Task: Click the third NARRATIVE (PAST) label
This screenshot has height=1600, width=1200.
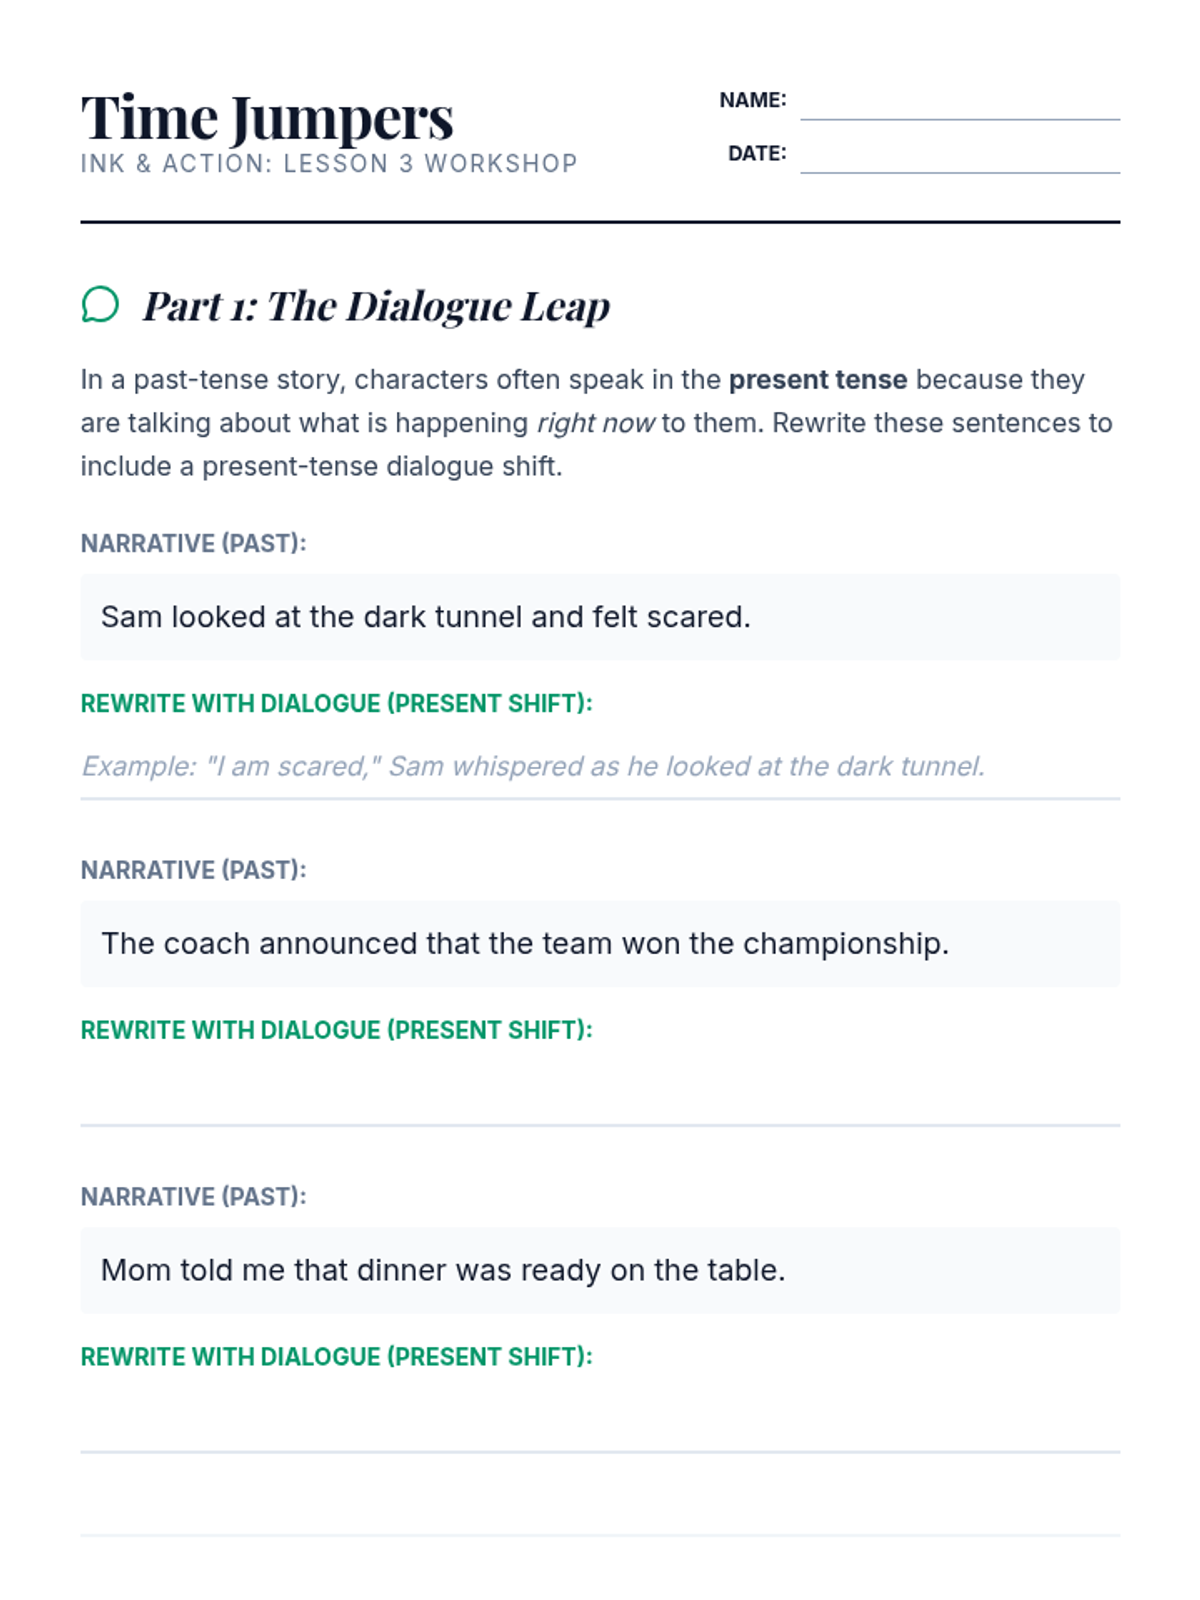Action: 194,1197
